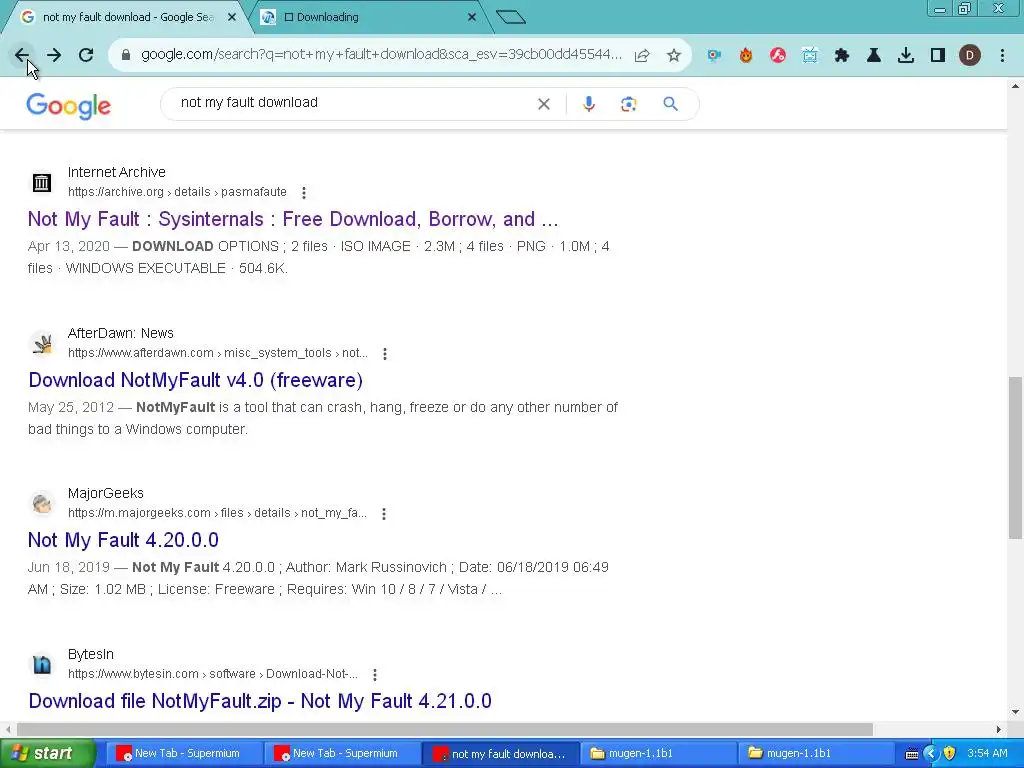Expand hidden tray icons arrow
Screen dimensions: 1024x768
click(931, 754)
